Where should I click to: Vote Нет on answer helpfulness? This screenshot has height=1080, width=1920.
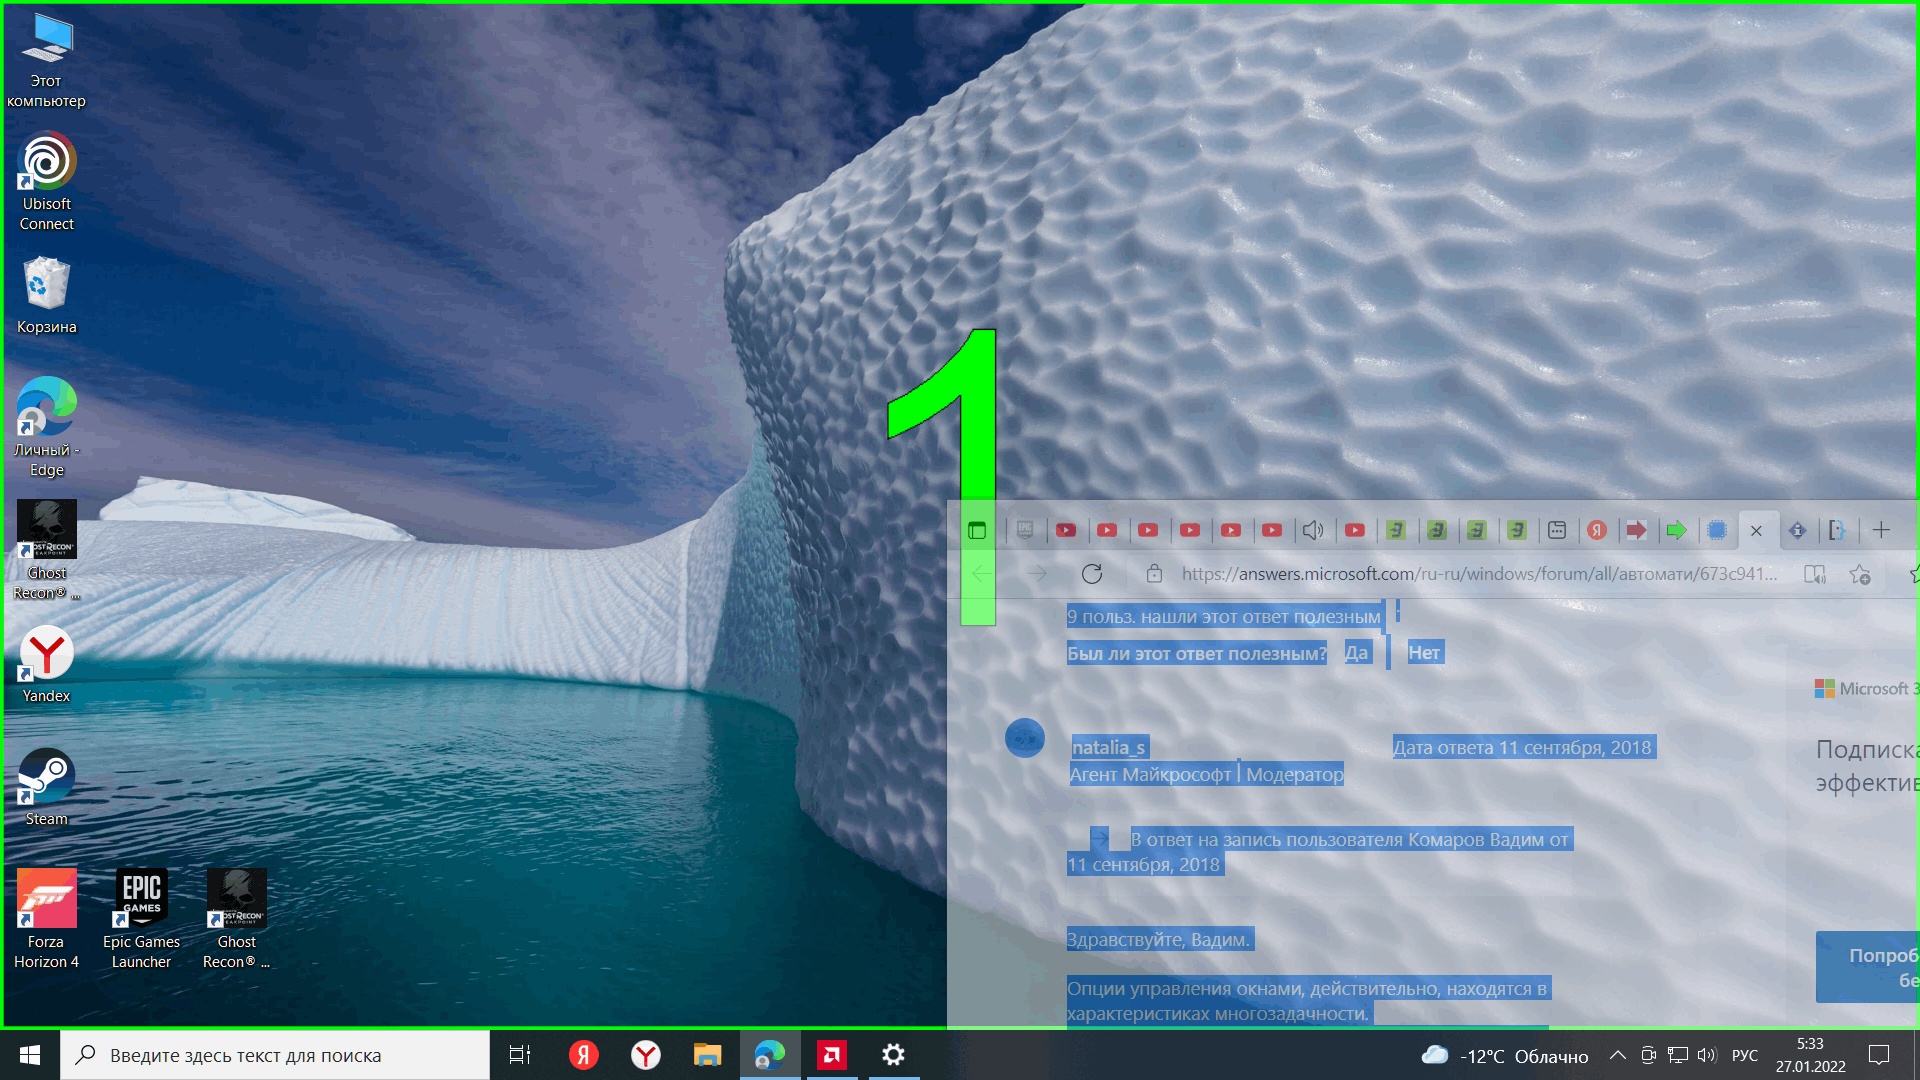[1424, 653]
